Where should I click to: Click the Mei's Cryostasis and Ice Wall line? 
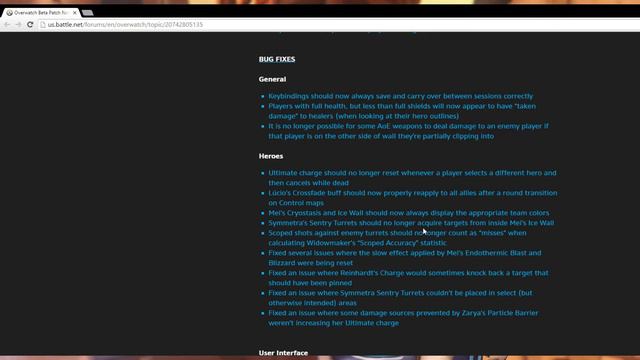(409, 213)
